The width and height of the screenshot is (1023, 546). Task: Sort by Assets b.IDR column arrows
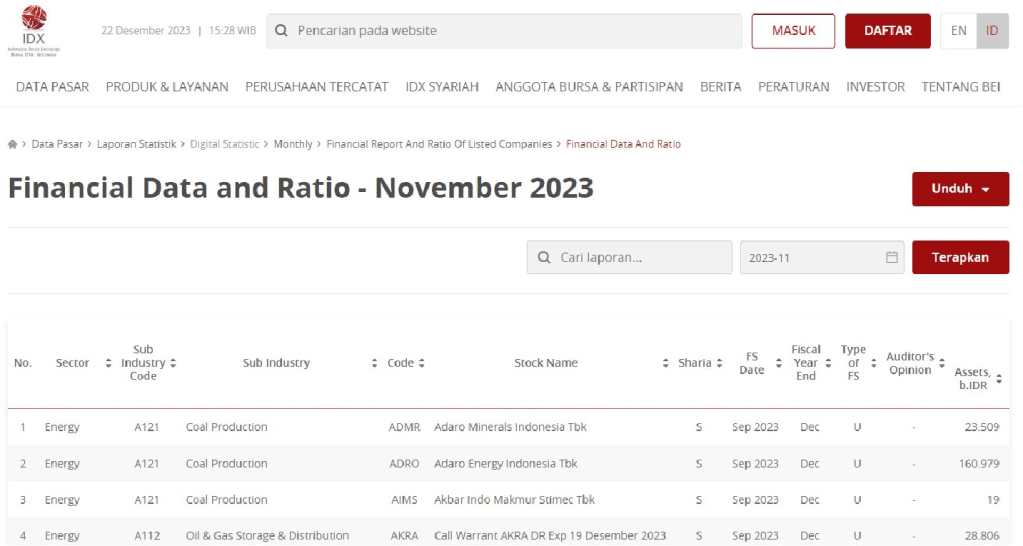tap(998, 379)
